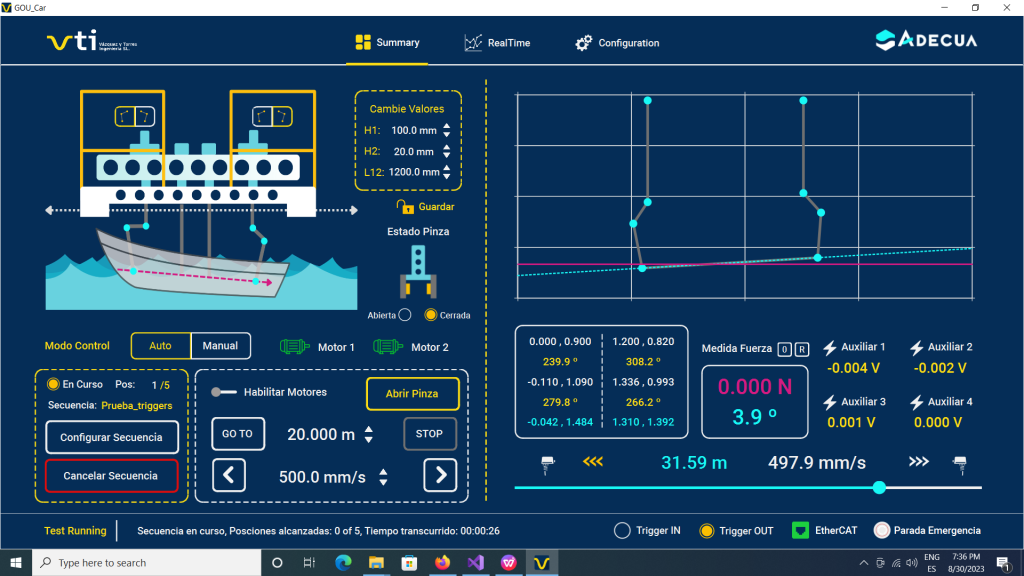The height and width of the screenshot is (576, 1024).
Task: Click the Guardar padlock icon
Action: [x=405, y=207]
